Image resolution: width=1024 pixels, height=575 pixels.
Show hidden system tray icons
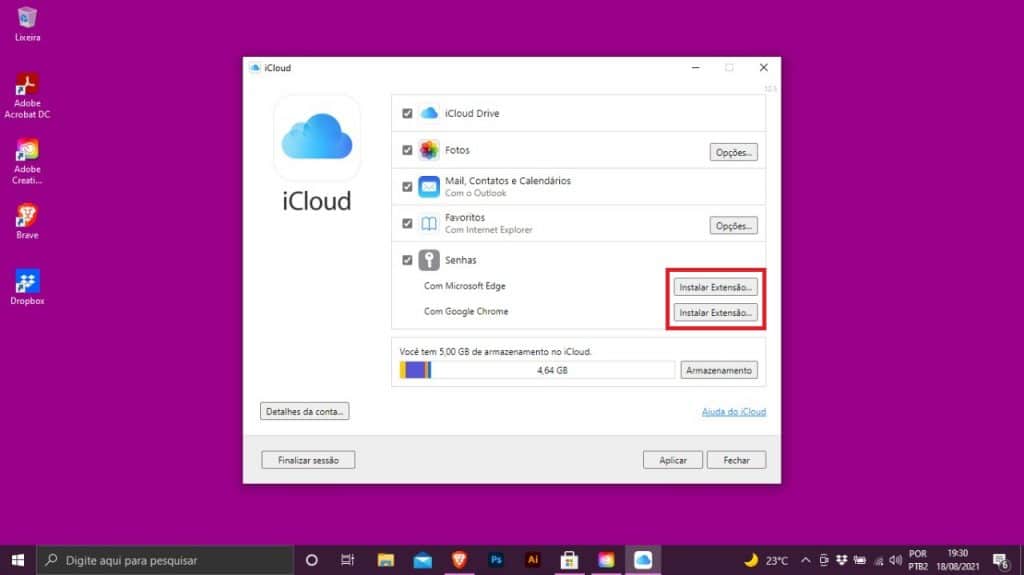click(805, 560)
